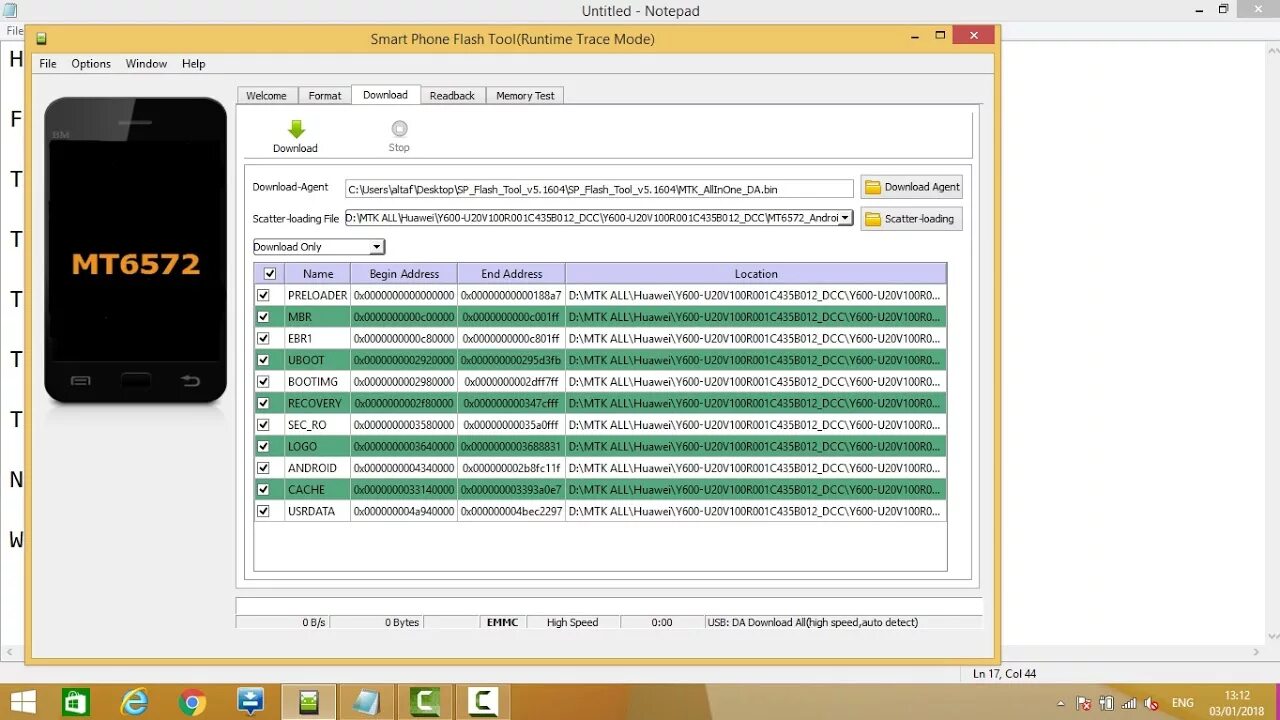Open Windows Start button

point(23,702)
